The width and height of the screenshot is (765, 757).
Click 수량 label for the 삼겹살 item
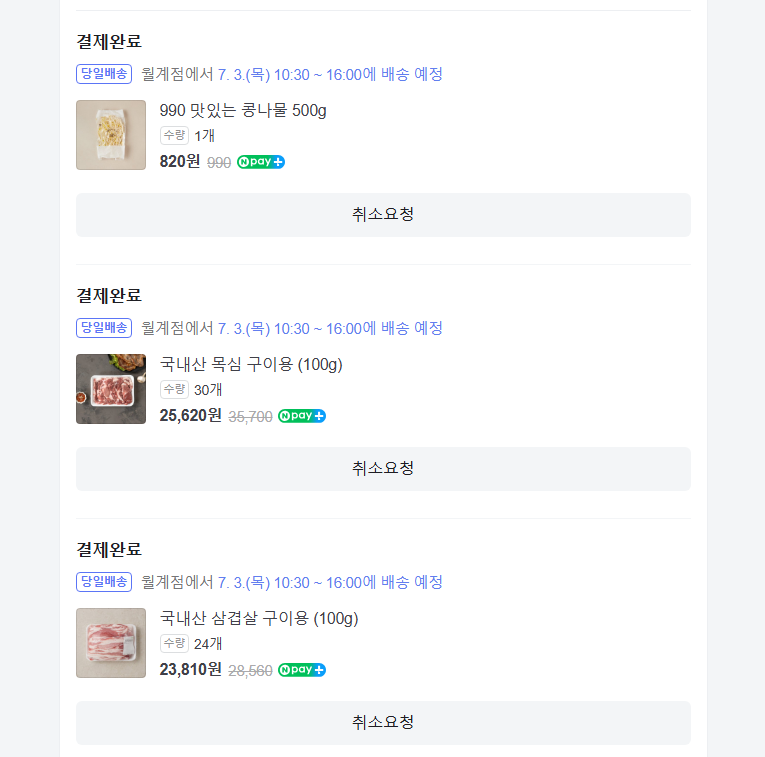tap(174, 644)
